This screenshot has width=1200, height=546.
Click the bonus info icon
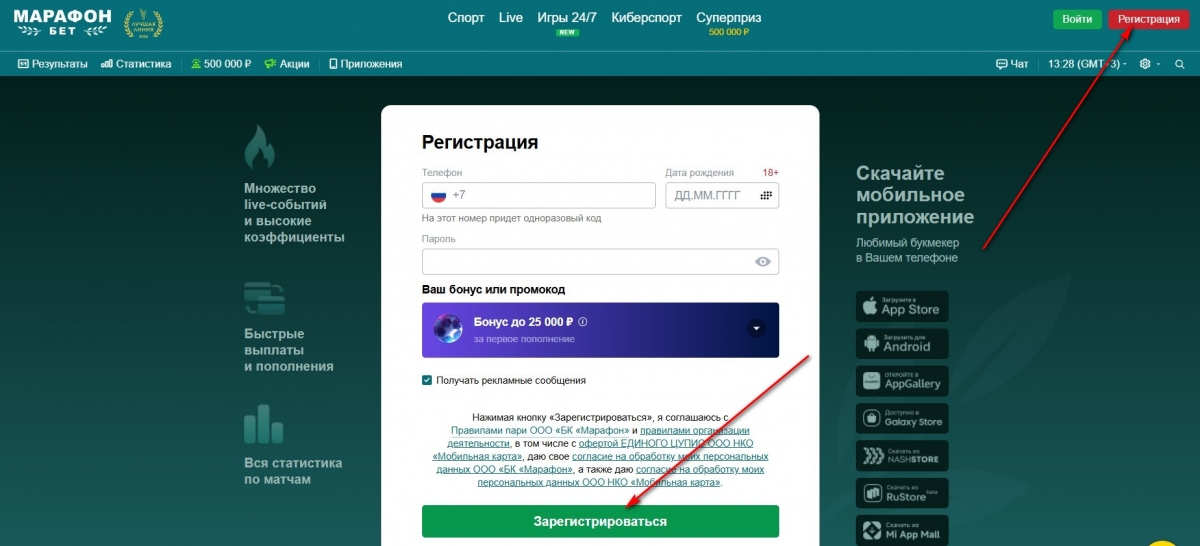[x=583, y=322]
